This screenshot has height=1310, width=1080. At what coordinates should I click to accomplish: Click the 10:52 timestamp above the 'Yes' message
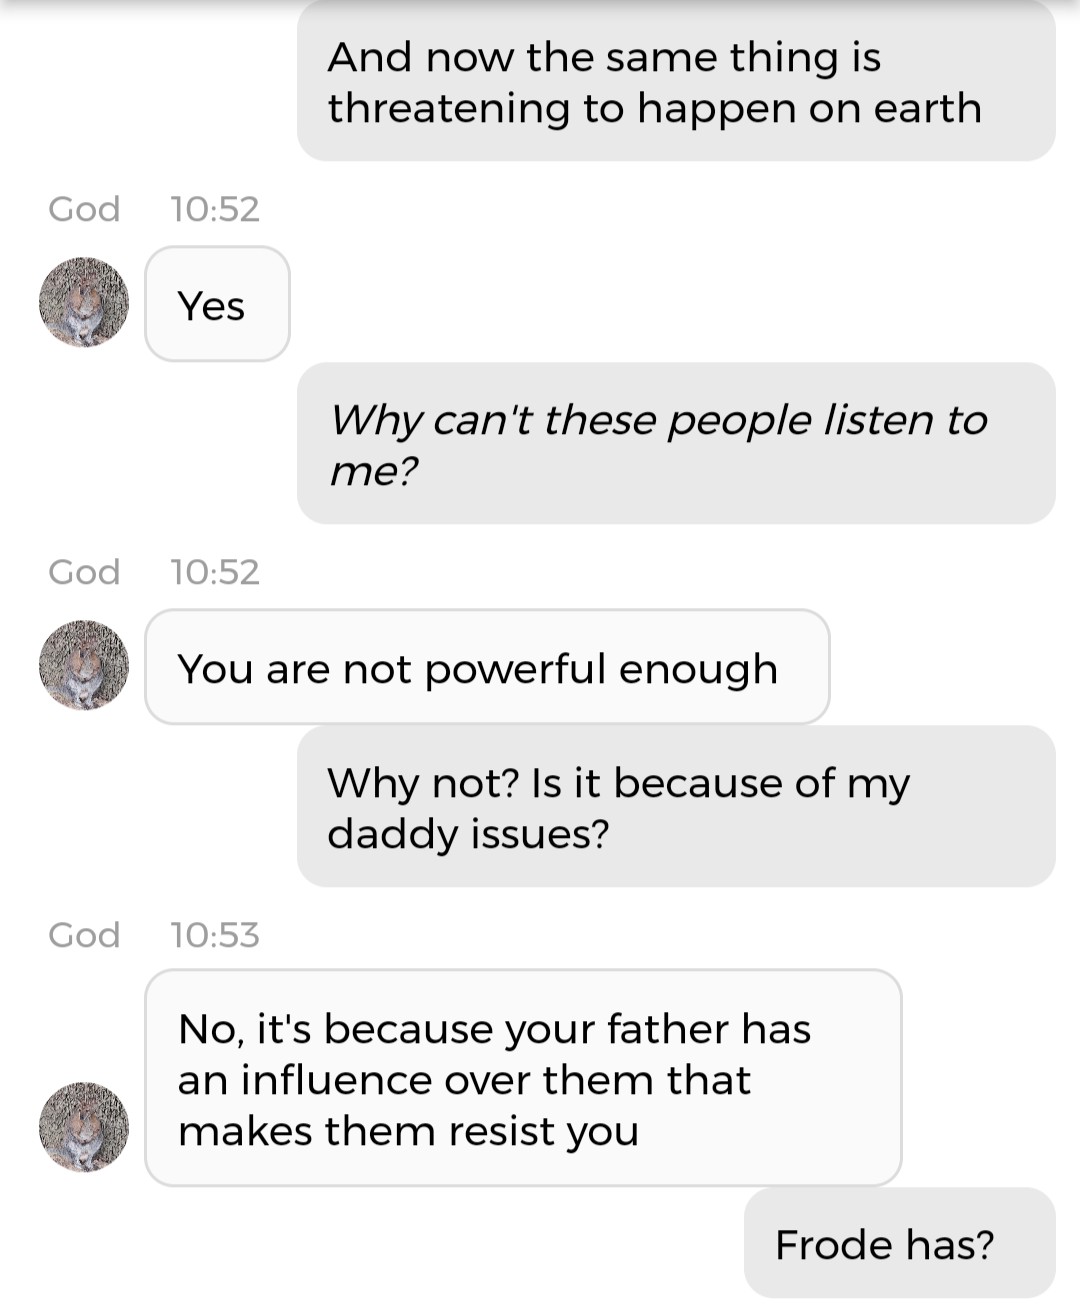[215, 209]
